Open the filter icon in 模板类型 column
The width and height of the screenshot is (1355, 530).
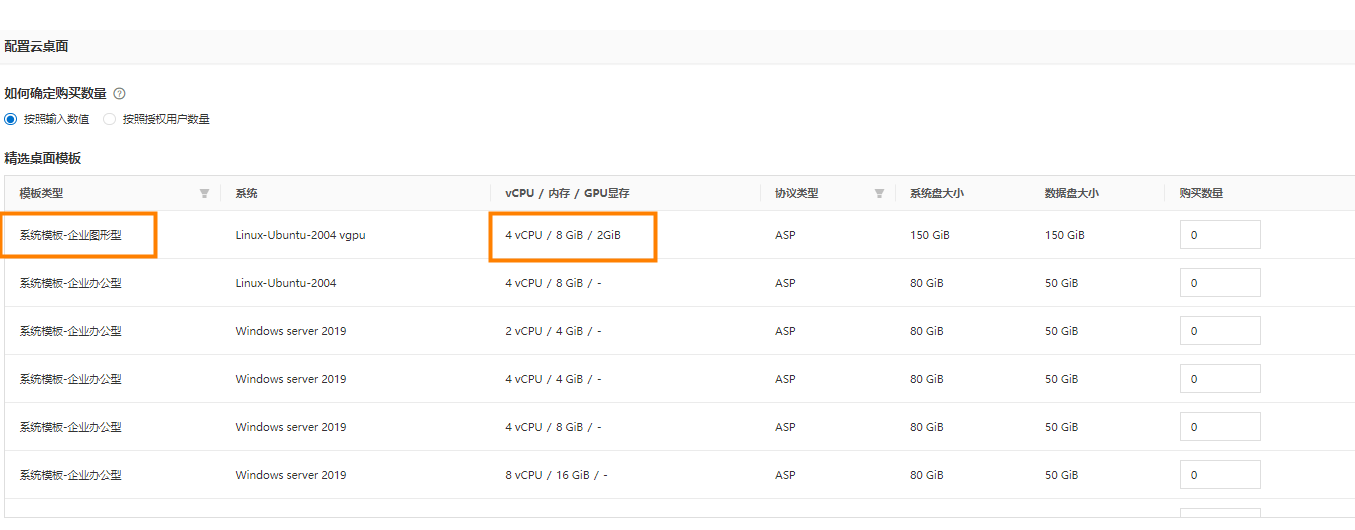(204, 194)
